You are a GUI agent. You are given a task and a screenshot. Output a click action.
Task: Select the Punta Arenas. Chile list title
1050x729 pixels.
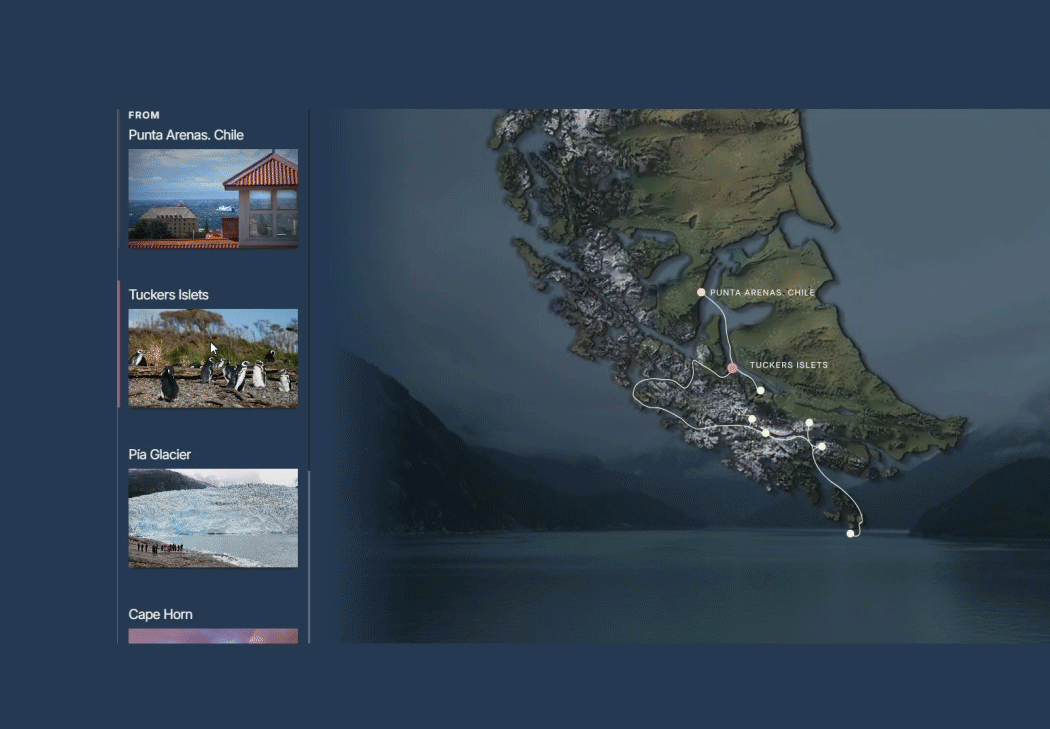186,135
